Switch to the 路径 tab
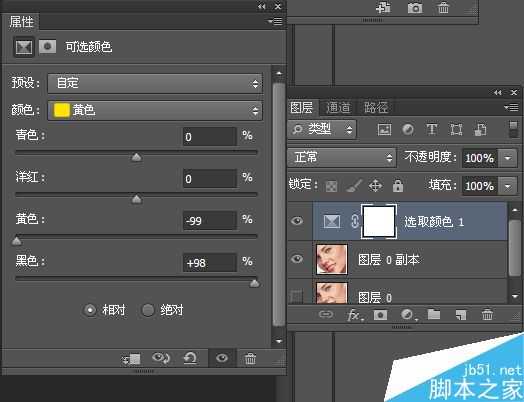The height and width of the screenshot is (402, 524). [x=376, y=108]
